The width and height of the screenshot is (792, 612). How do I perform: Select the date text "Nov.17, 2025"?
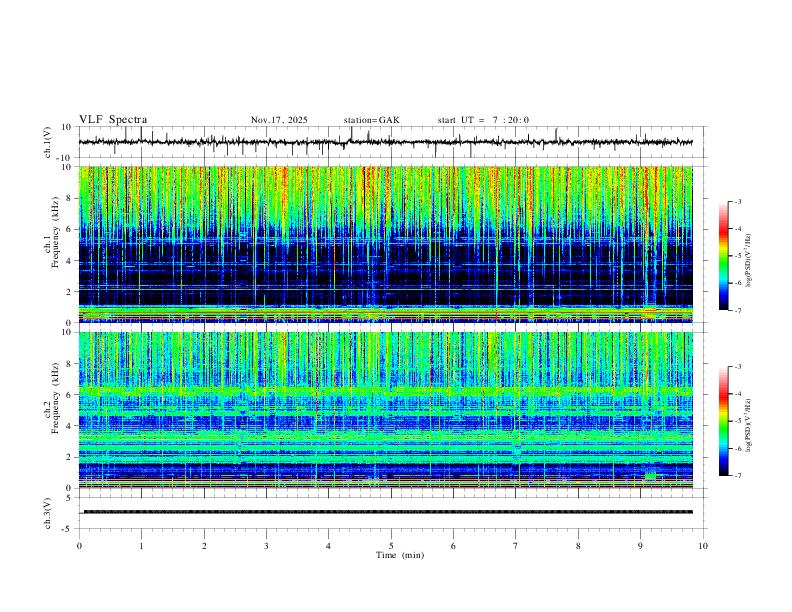click(279, 120)
